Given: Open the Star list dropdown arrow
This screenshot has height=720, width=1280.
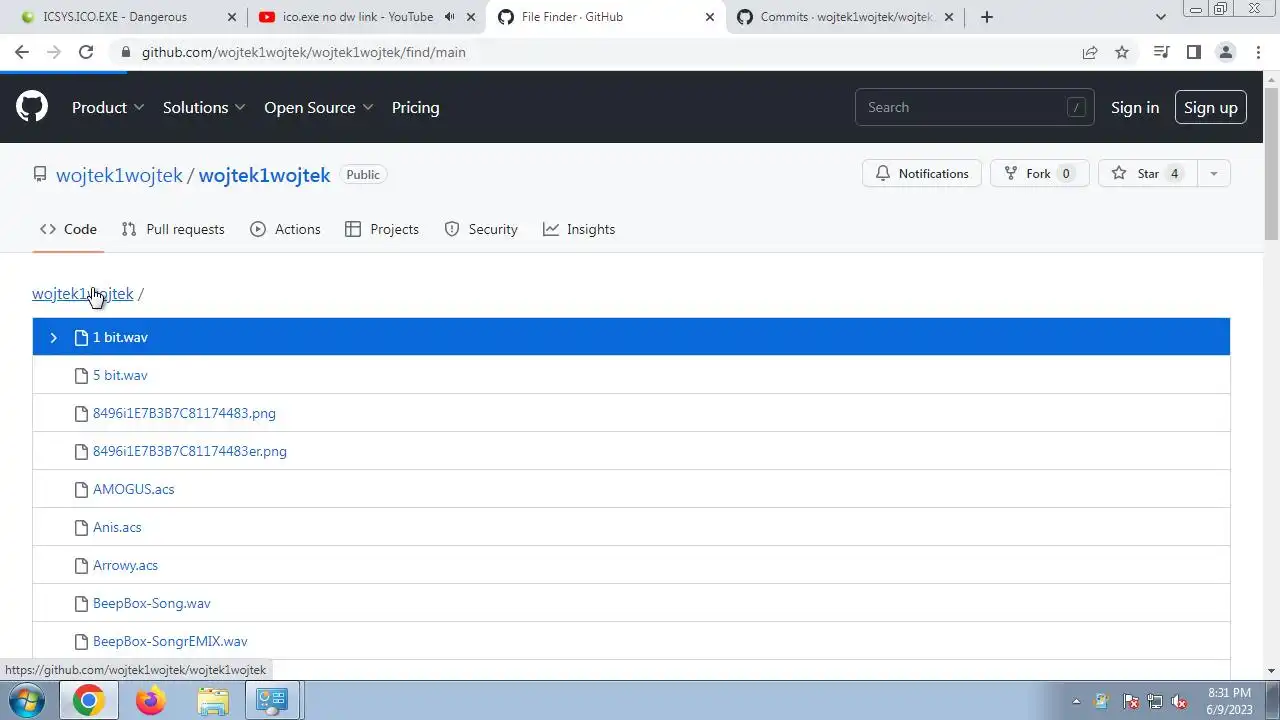Looking at the screenshot, I should [x=1213, y=174].
